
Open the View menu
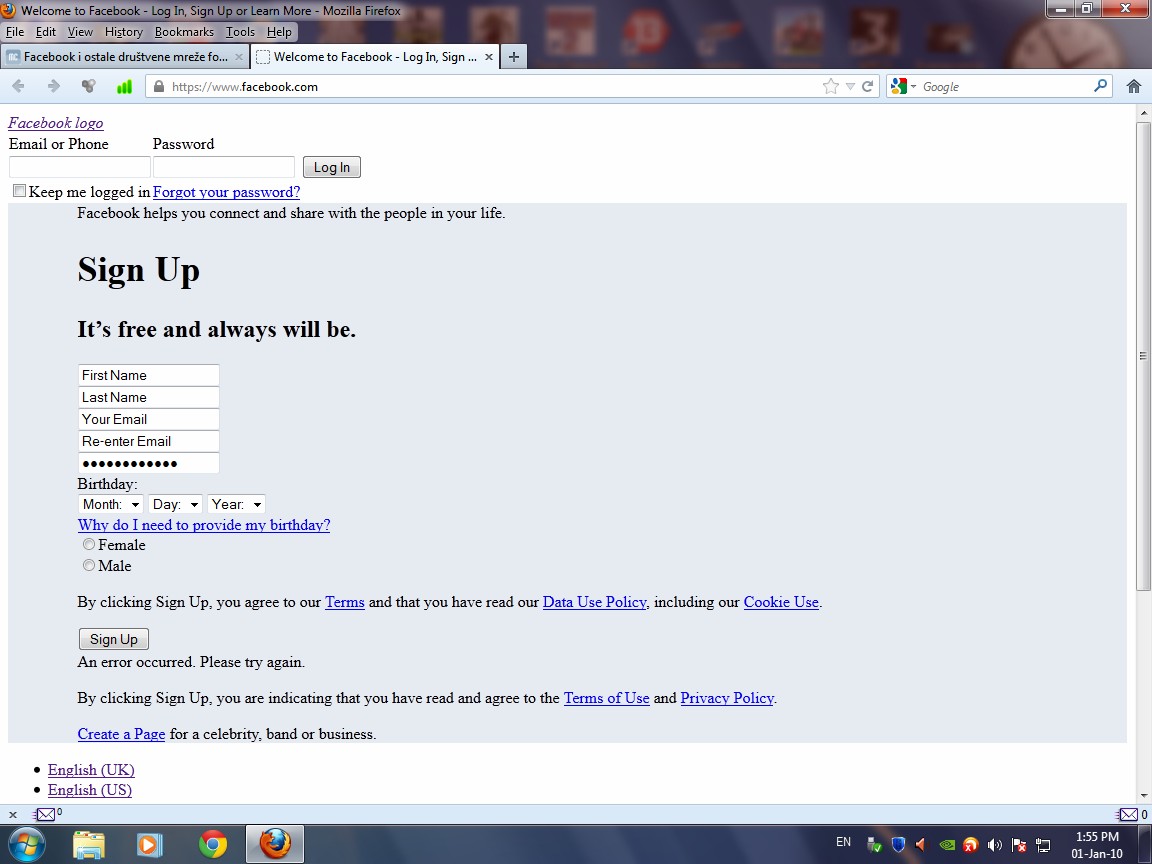(x=80, y=32)
